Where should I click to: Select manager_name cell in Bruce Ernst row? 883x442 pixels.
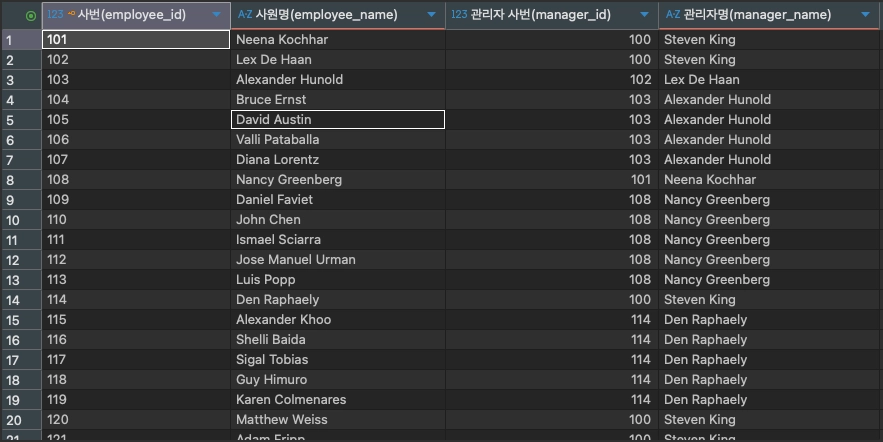point(771,100)
